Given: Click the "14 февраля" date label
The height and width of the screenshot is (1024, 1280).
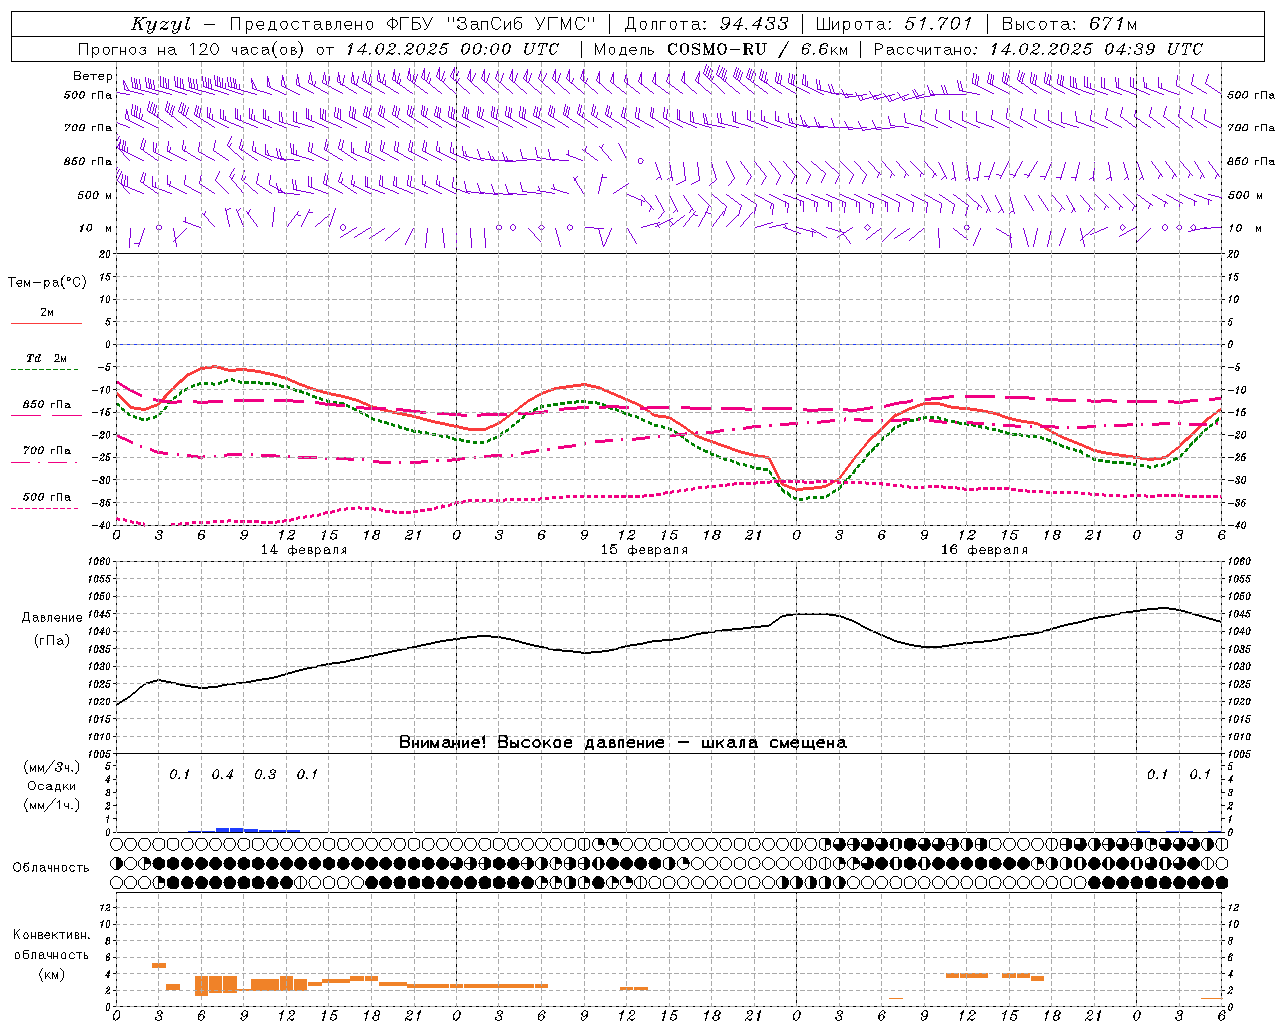Looking at the screenshot, I should [304, 550].
